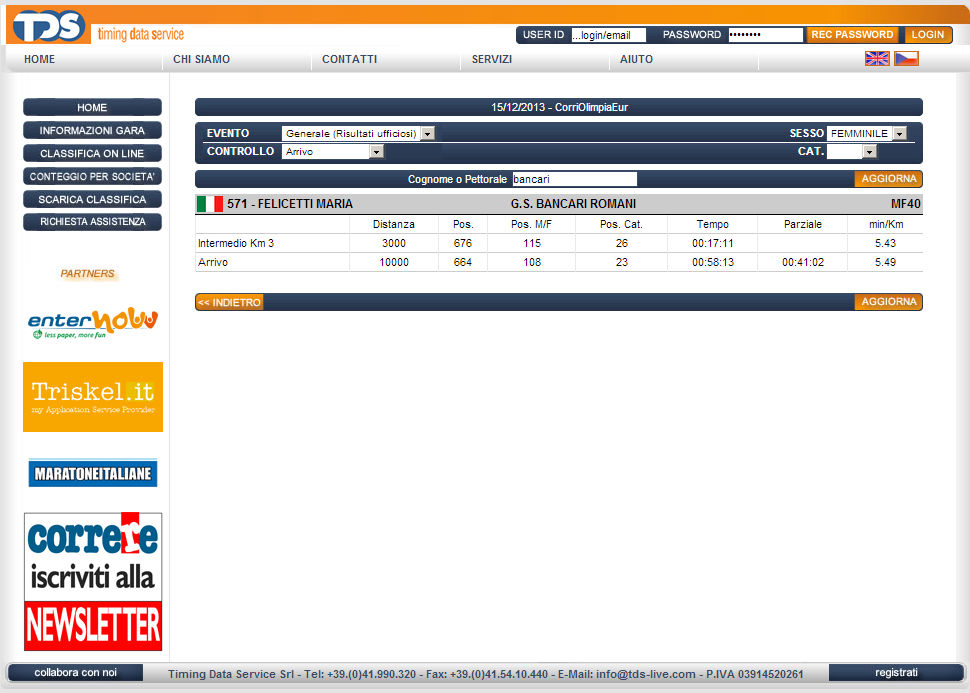
Task: Click the Italian flag next to Felicetti Maria
Action: 210,204
